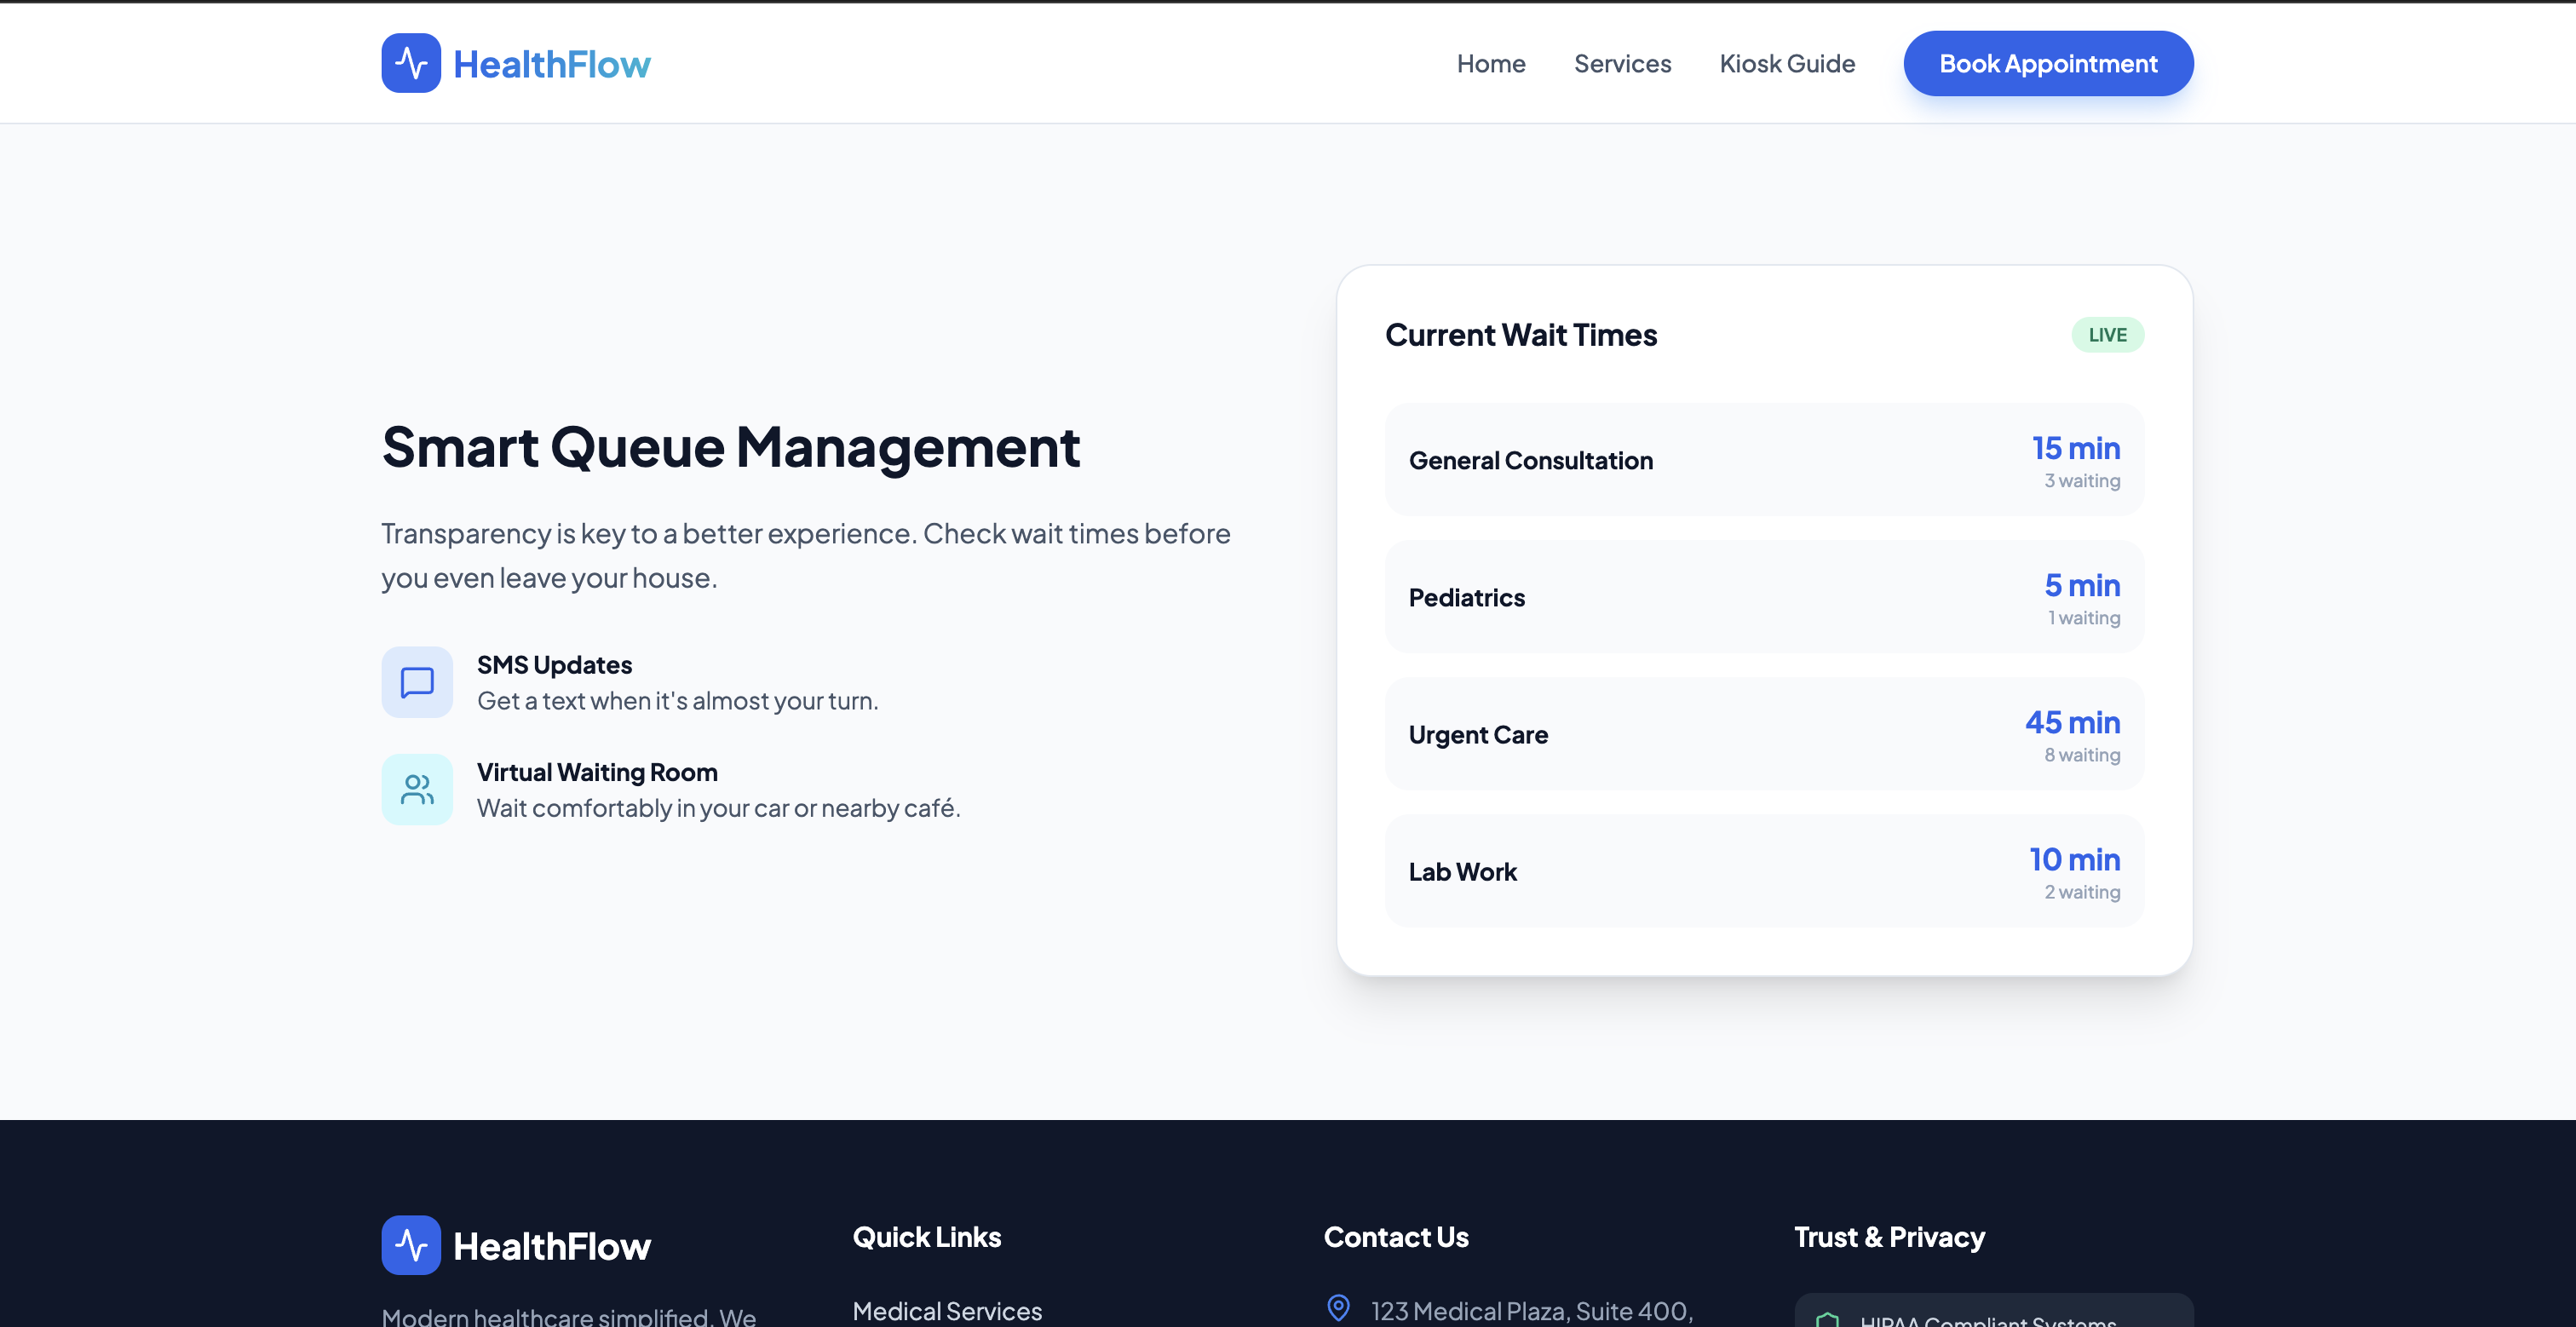
Task: Open the Kiosk Guide page
Action: click(x=1787, y=63)
